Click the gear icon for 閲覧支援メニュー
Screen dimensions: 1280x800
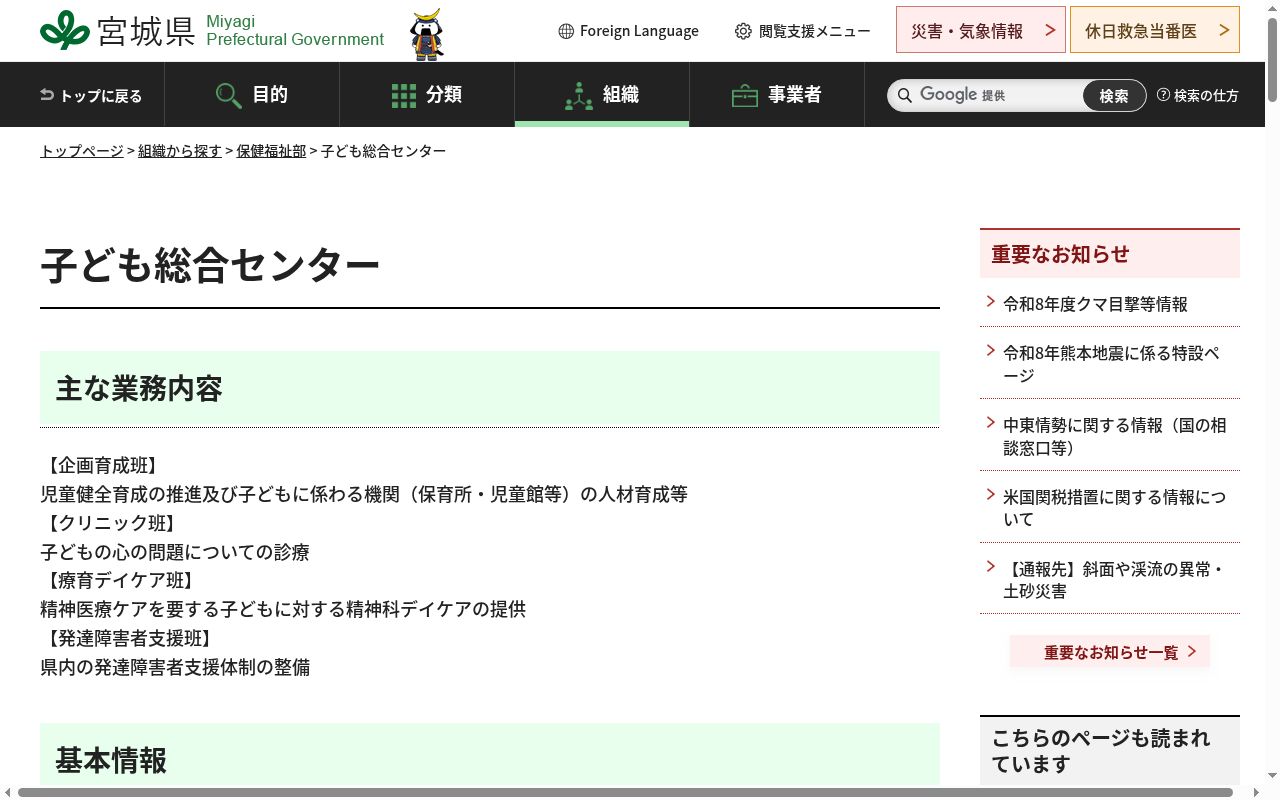click(743, 31)
